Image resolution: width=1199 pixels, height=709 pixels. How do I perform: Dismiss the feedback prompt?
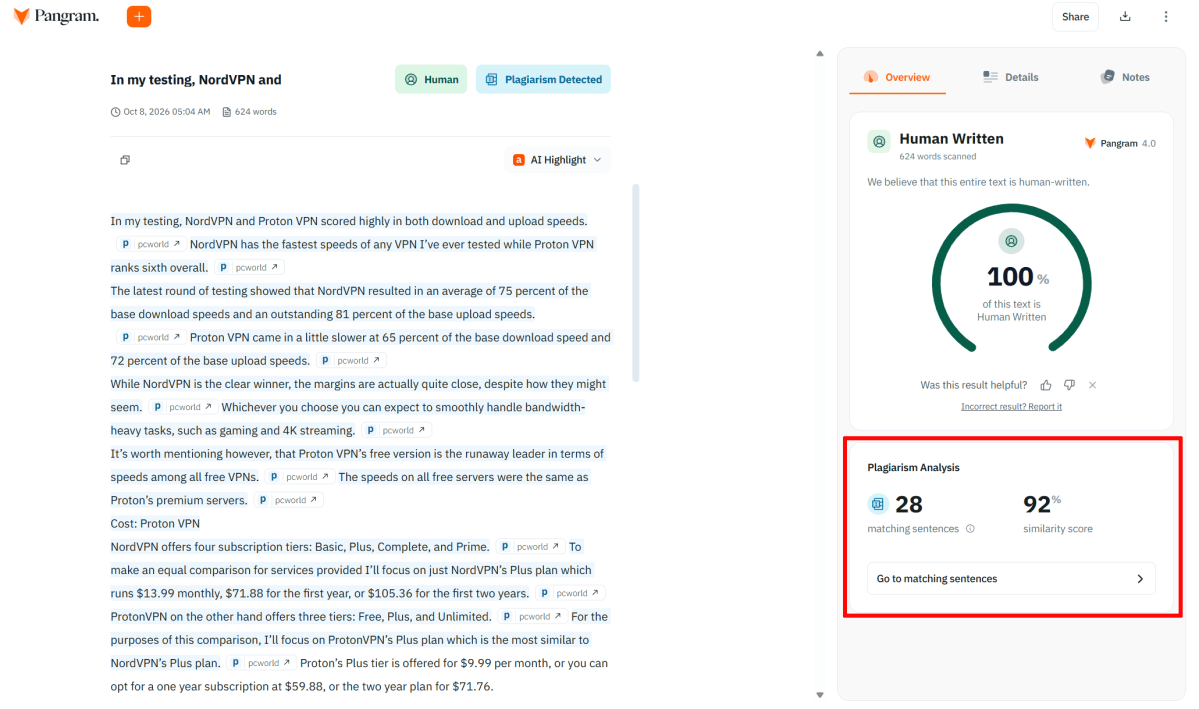pos(1092,385)
